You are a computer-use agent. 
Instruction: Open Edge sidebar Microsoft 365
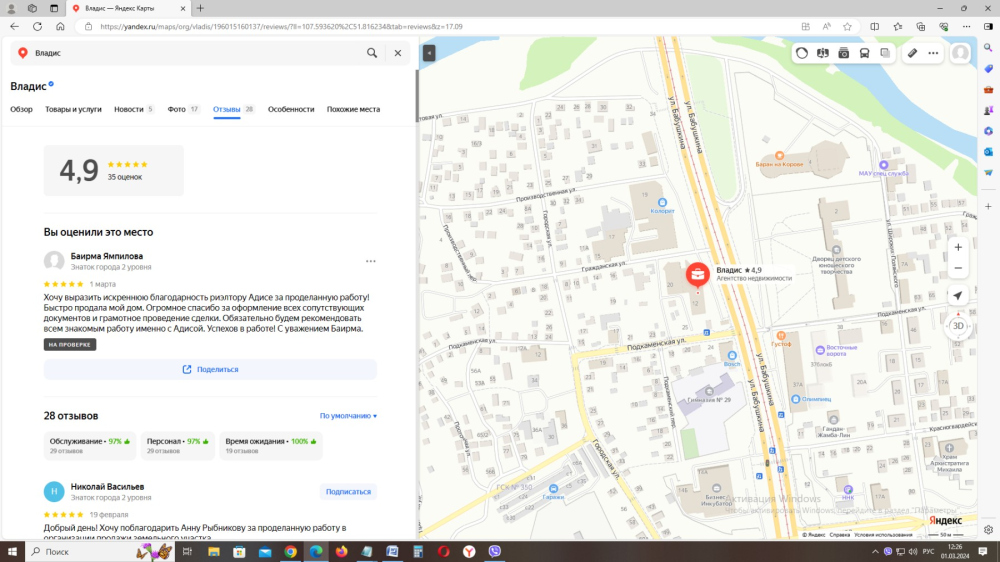pos(989,131)
